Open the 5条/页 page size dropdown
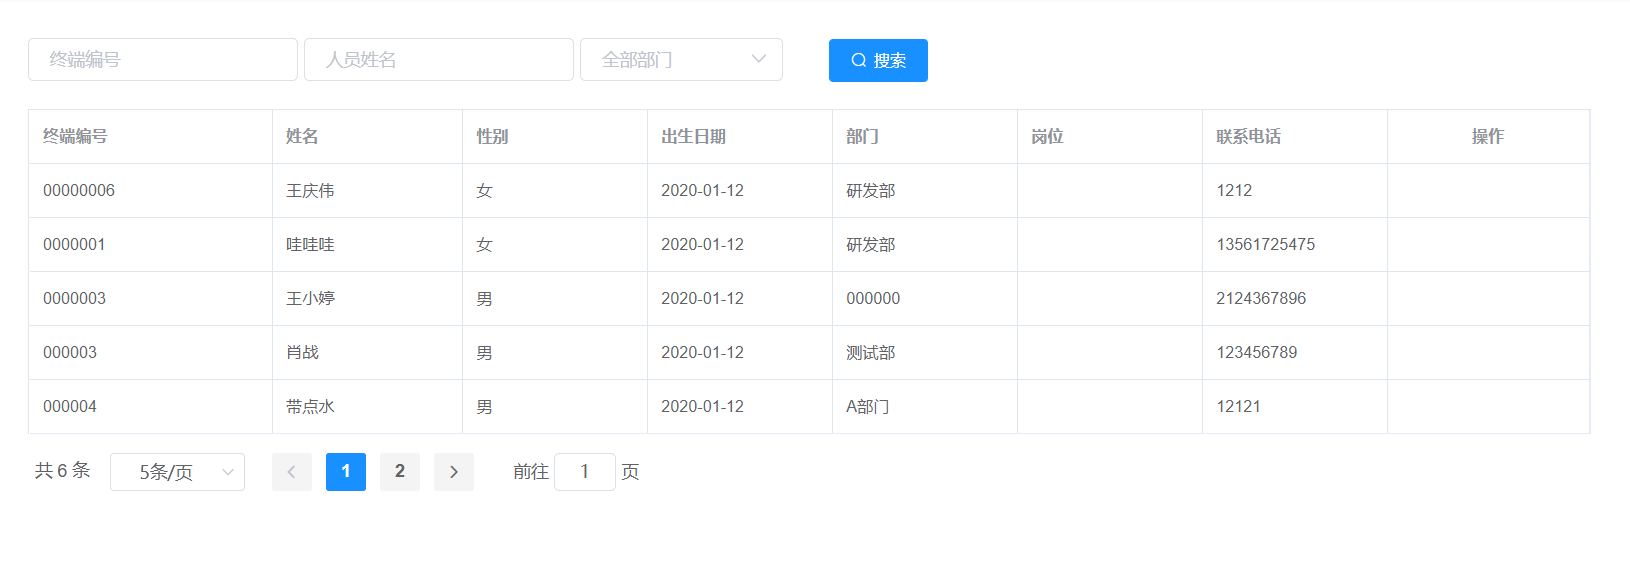 [177, 472]
